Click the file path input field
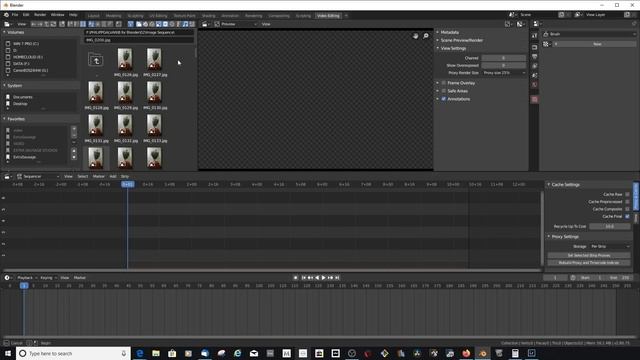 pyautogui.click(x=139, y=32)
